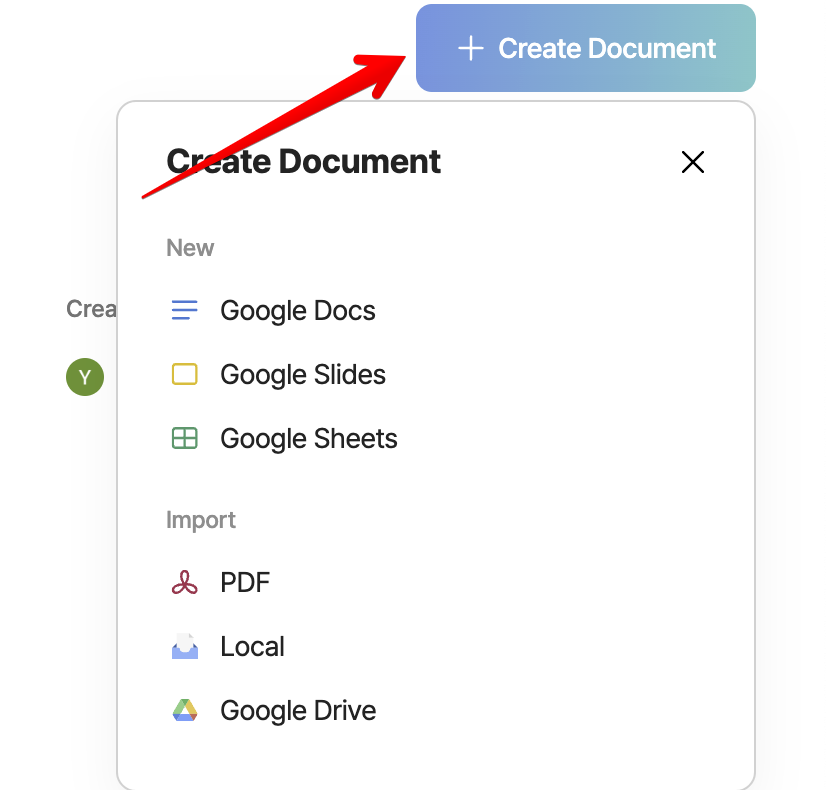
Task: Click the Create Document button
Action: pyautogui.click(x=586, y=48)
